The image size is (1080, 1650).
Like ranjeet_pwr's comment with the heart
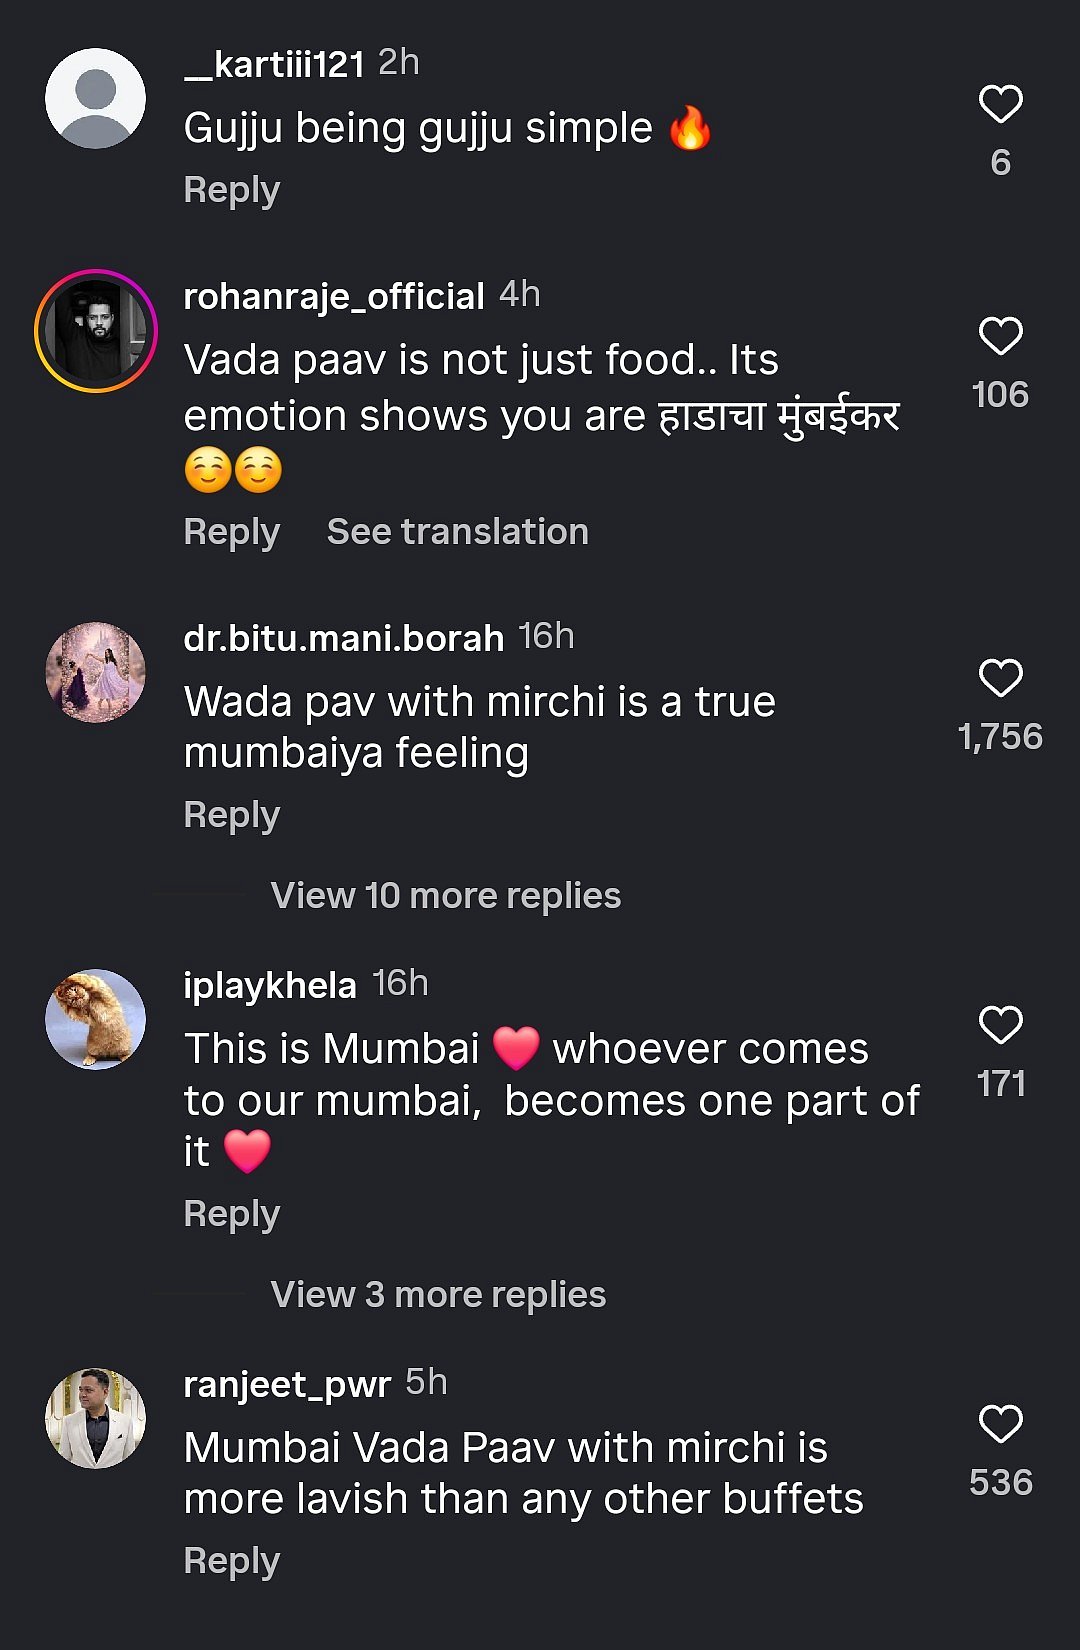point(1000,1425)
